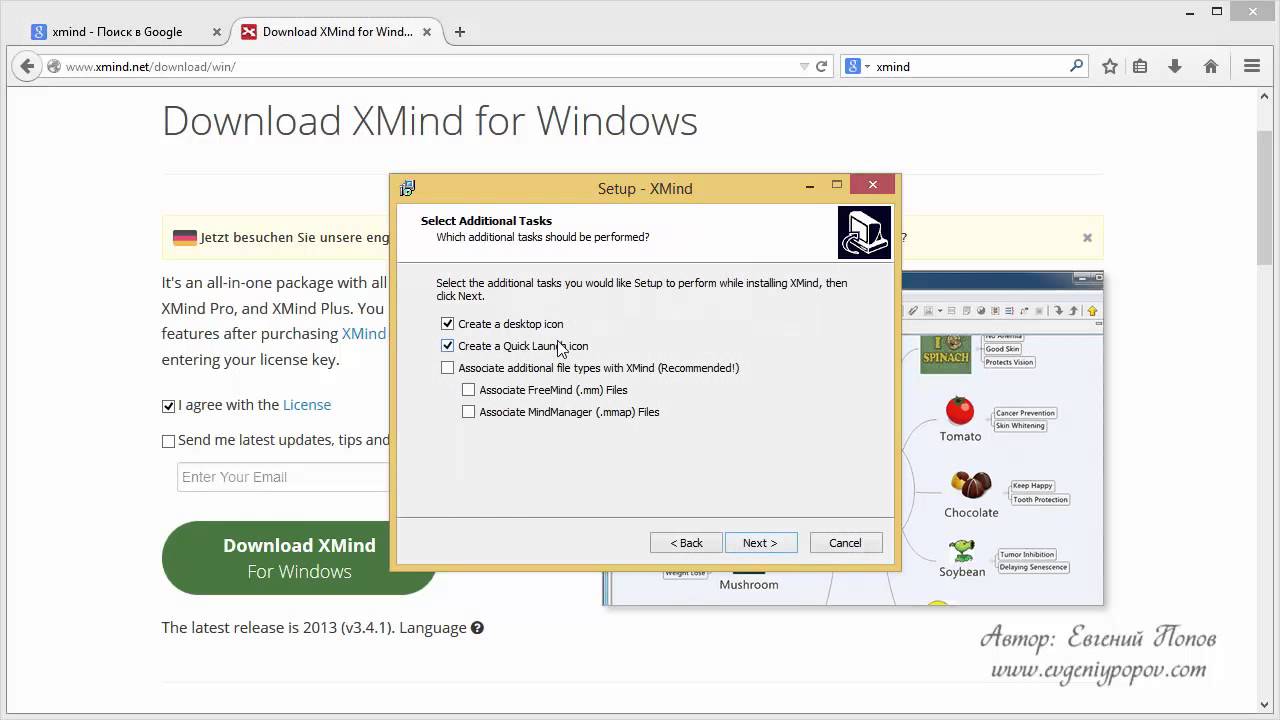Close the Setup - XMind dialog with red X
Image resolution: width=1280 pixels, height=720 pixels.
[x=872, y=185]
